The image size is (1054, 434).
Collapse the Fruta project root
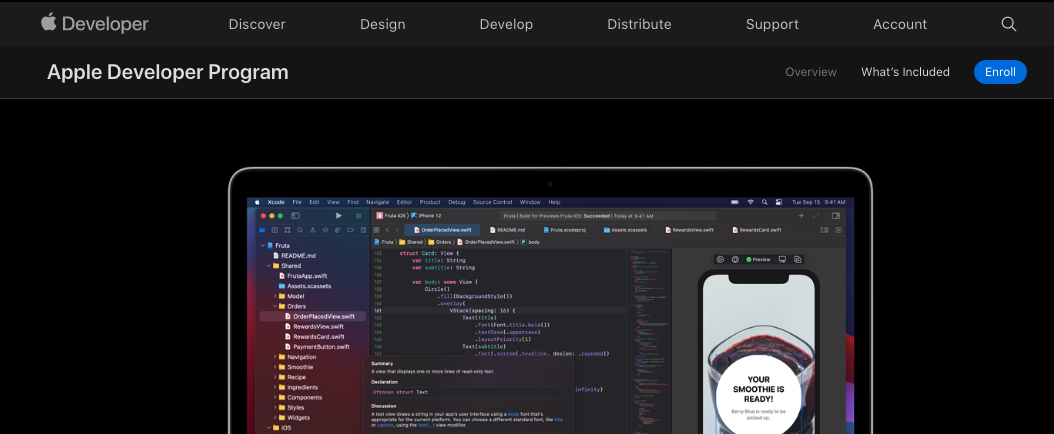pos(263,246)
